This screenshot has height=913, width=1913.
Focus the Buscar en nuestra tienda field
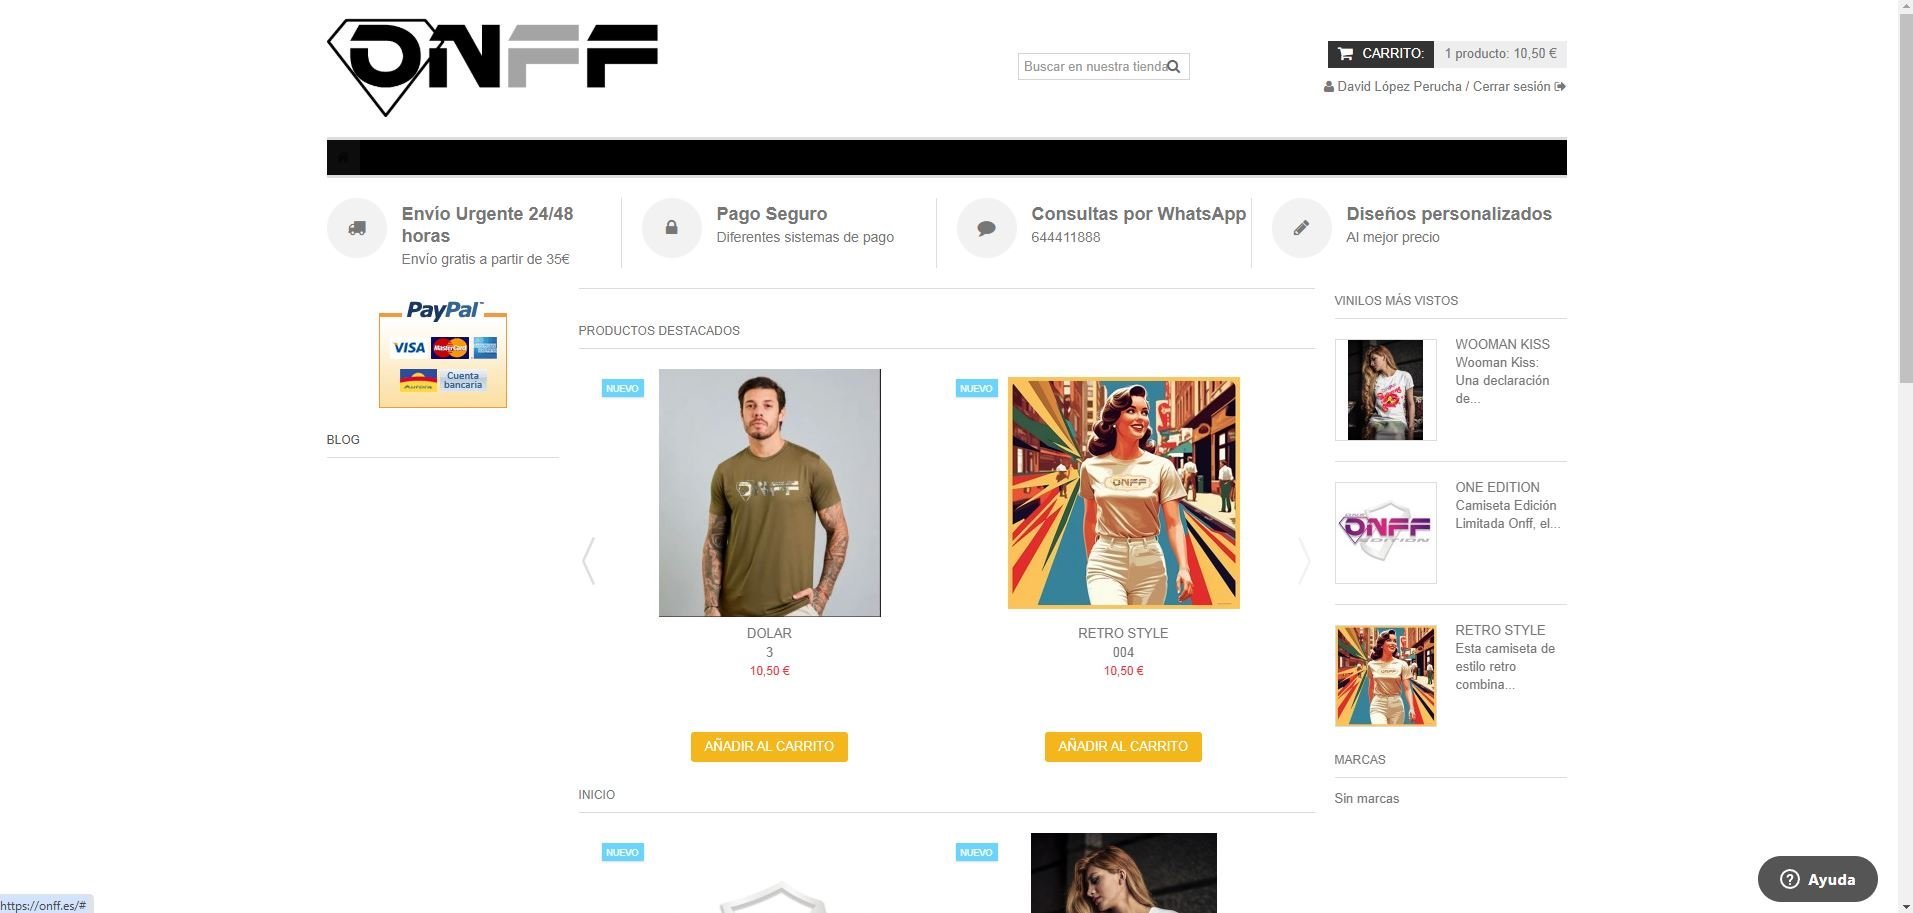(x=1094, y=67)
